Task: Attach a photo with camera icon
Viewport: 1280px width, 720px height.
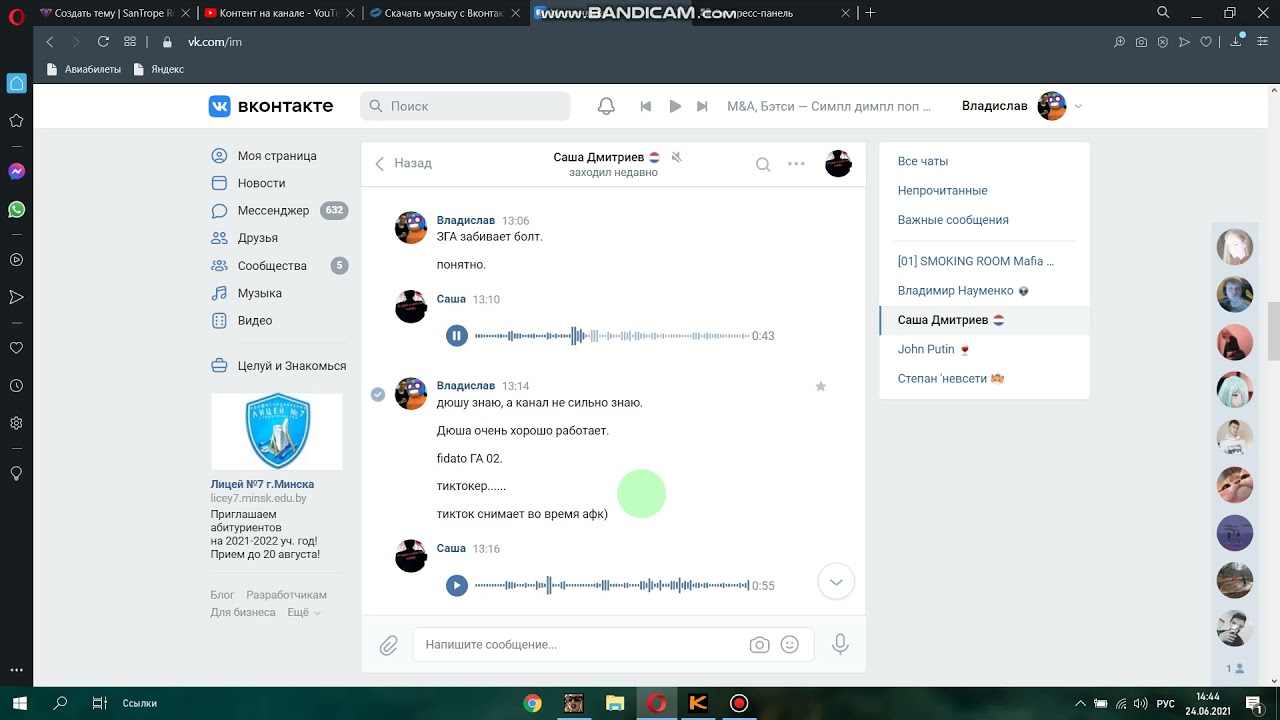Action: pos(759,645)
